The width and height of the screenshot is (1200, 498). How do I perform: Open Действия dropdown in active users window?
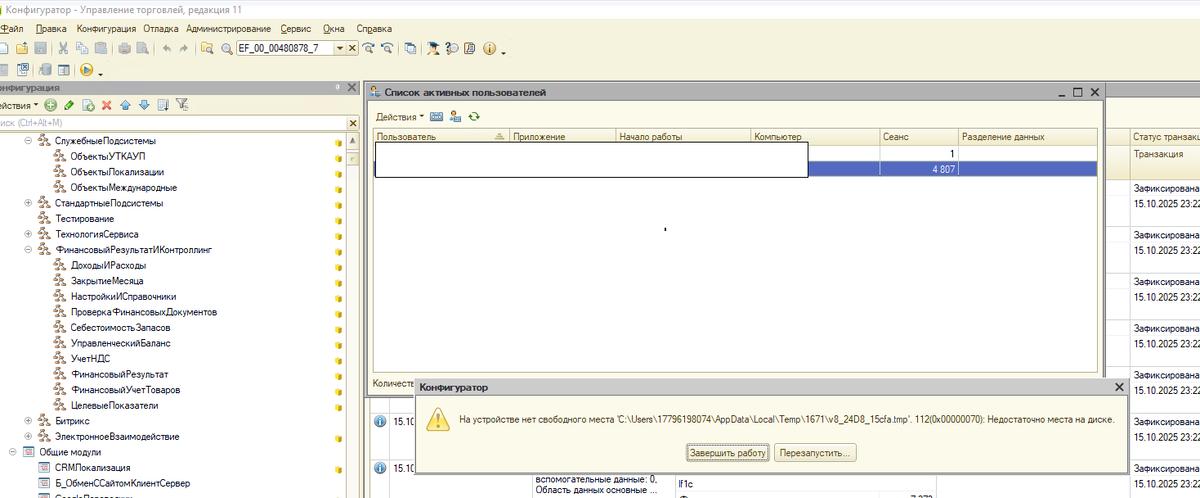[x=400, y=116]
